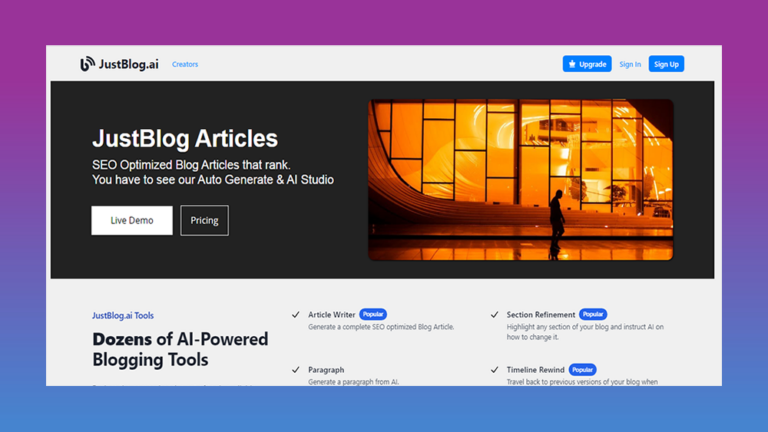Click 'Generate a complete SEO optimized Blog Article' text

[381, 327]
